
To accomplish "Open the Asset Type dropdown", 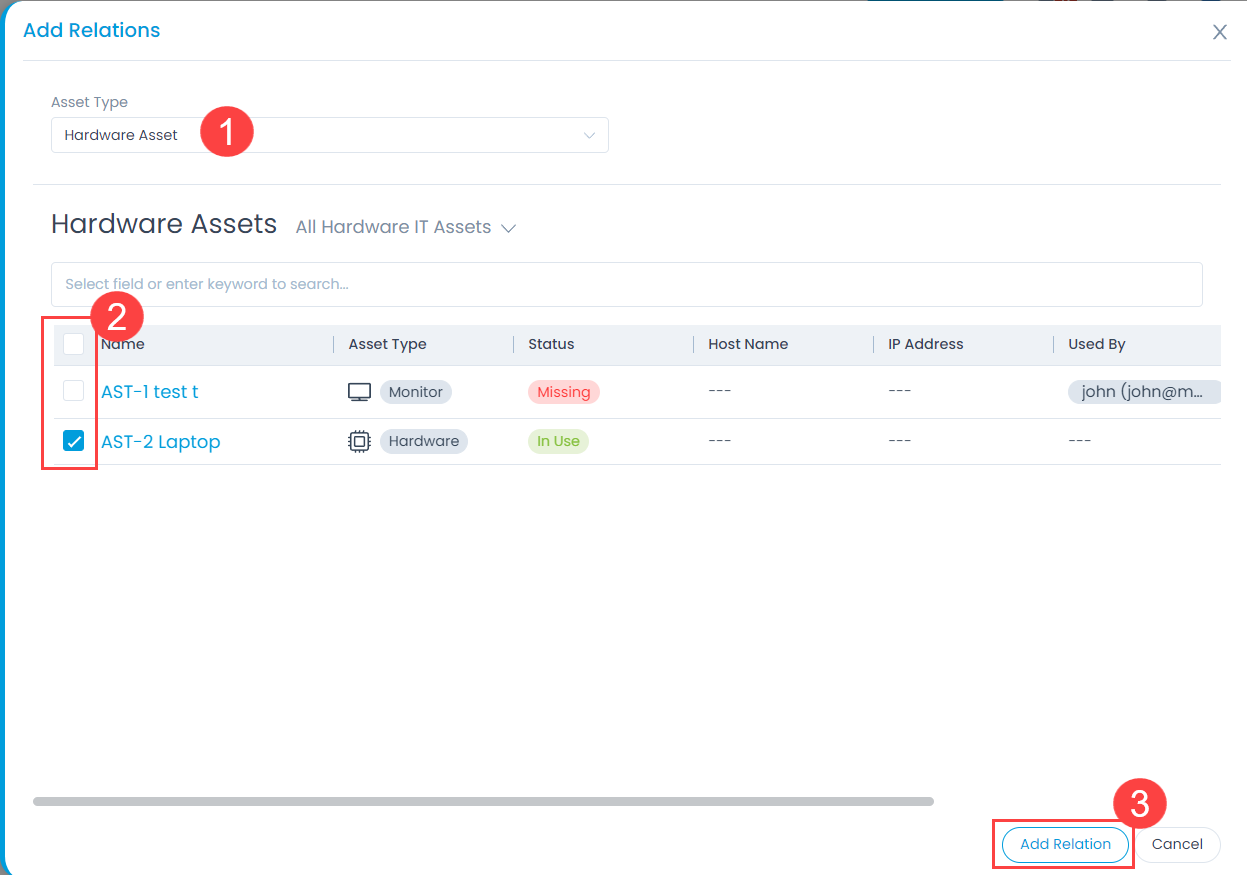I will [x=330, y=134].
